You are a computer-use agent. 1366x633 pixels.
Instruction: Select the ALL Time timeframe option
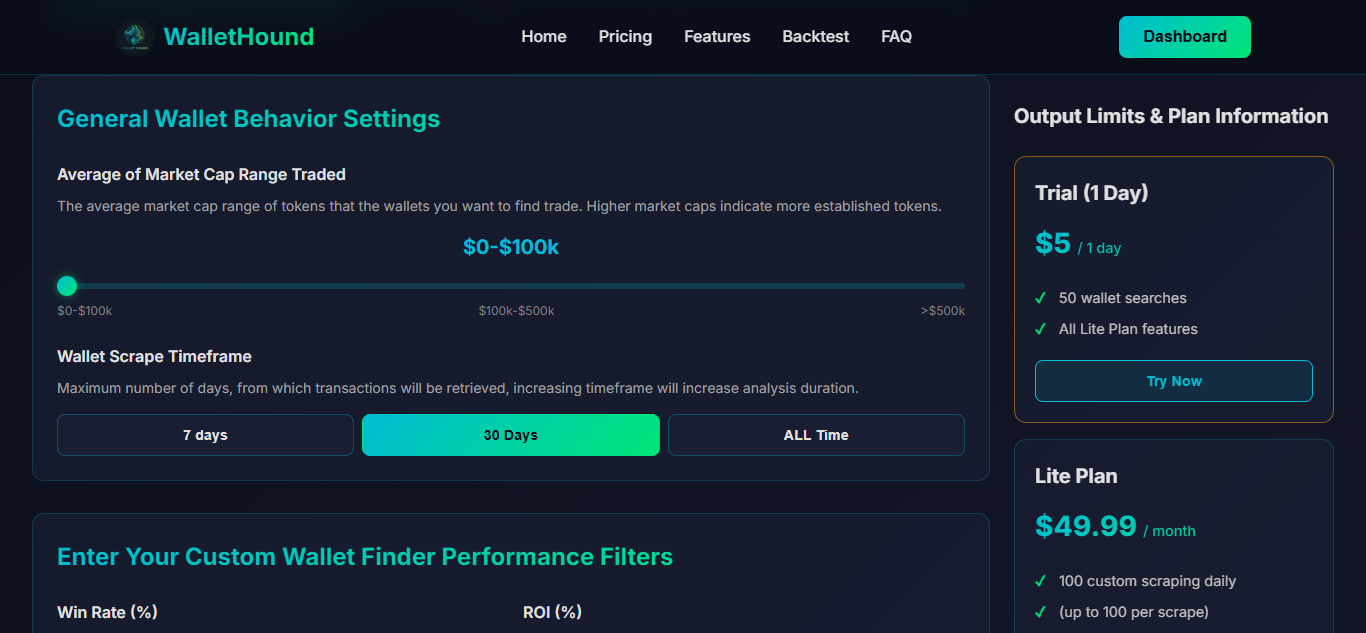816,434
